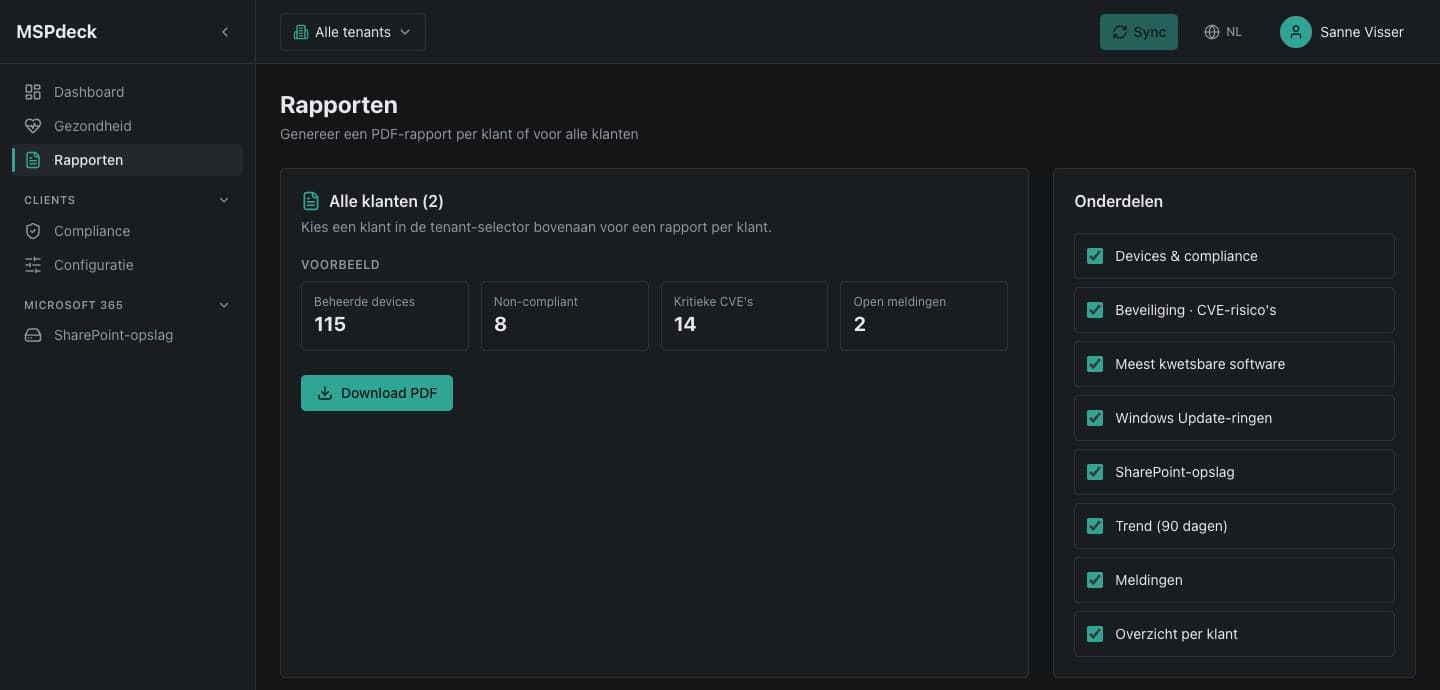
Task: Open the Rapporten page in sidebar
Action: (x=127, y=160)
